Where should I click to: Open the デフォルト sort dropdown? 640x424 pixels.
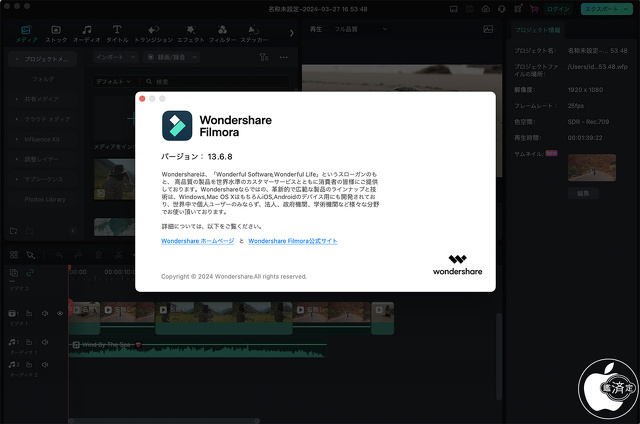(x=113, y=82)
